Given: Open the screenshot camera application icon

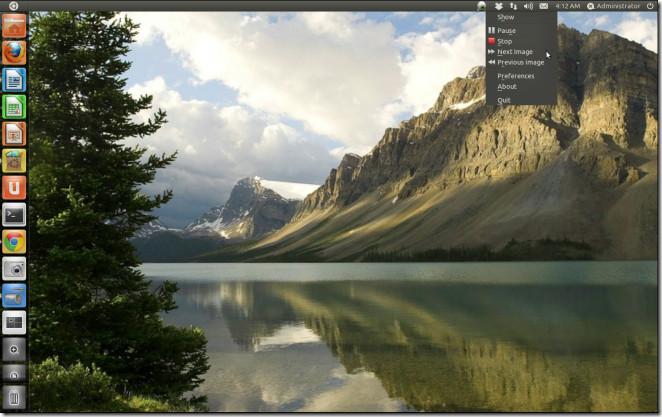Looking at the screenshot, I should (14, 269).
